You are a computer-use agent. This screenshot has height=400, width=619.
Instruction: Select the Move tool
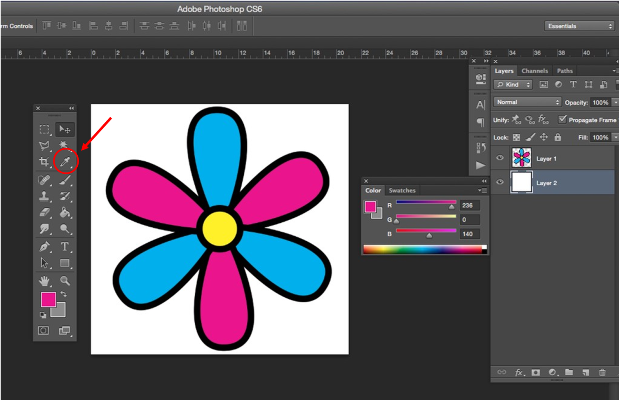coord(66,129)
